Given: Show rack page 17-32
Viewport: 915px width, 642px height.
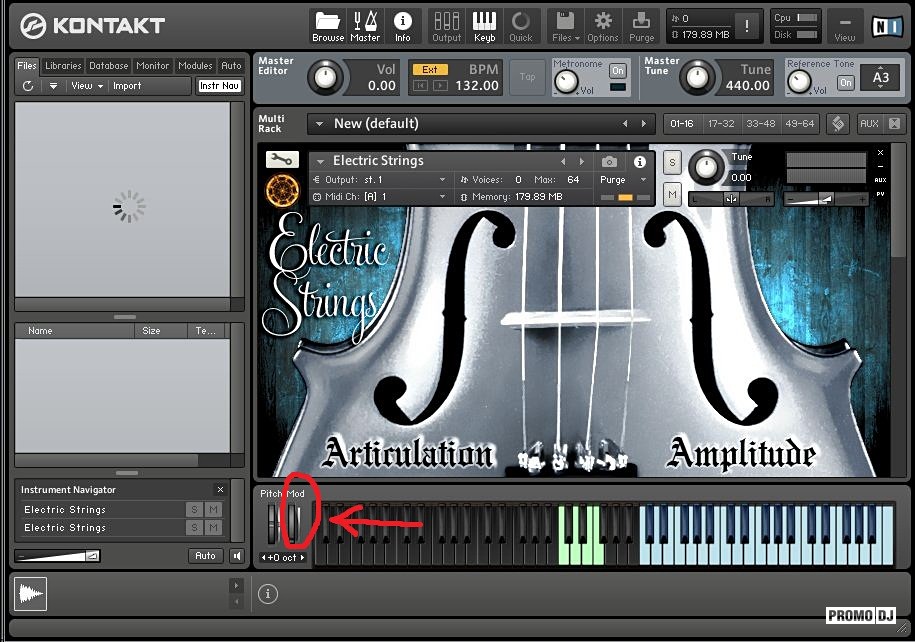Looking at the screenshot, I should [x=721, y=124].
